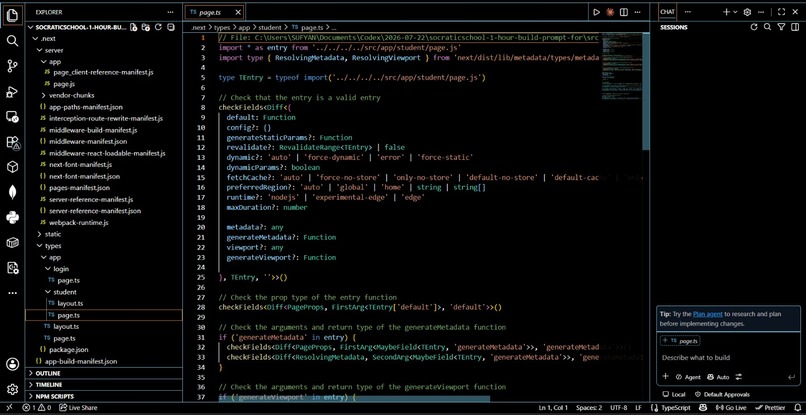806x415 pixels.
Task: Focus the Describe what to build input
Action: [x=728, y=357]
